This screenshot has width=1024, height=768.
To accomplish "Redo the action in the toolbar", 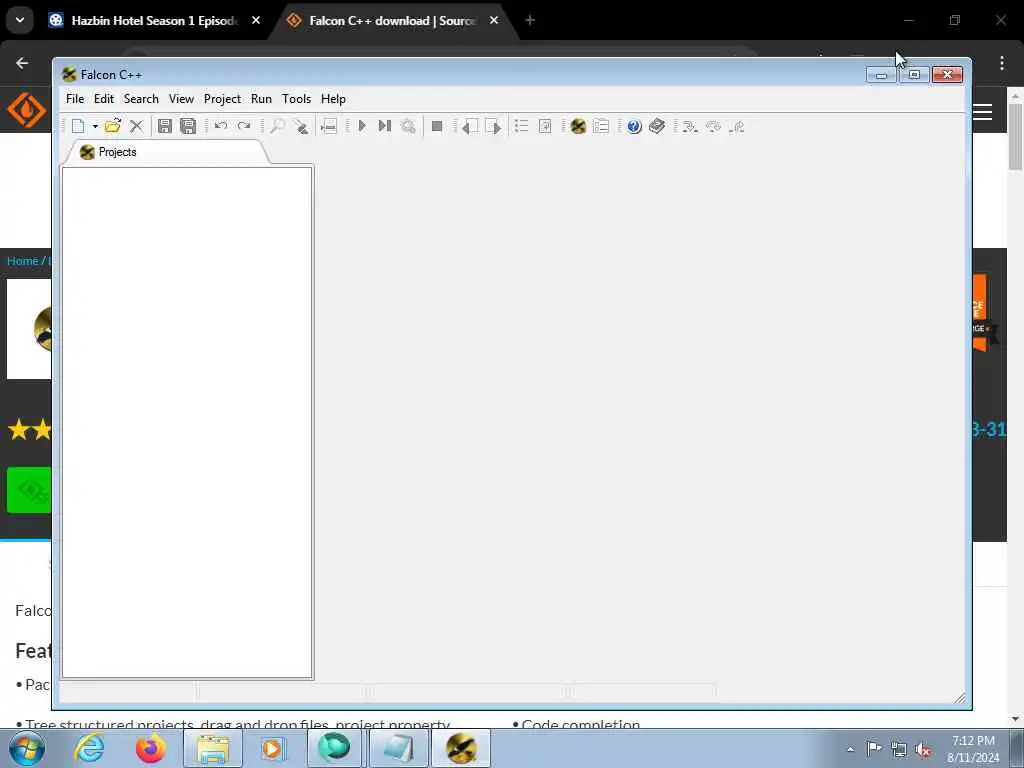I will 244,126.
